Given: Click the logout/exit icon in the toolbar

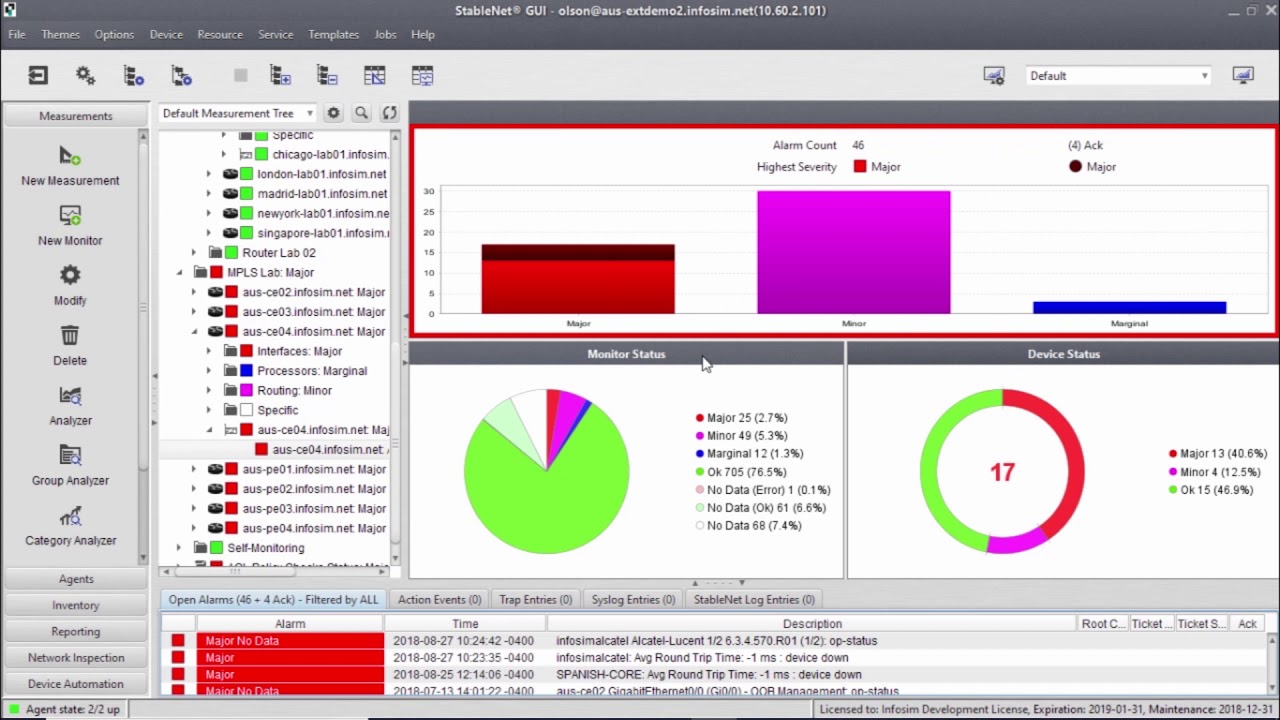Looking at the screenshot, I should [38, 75].
